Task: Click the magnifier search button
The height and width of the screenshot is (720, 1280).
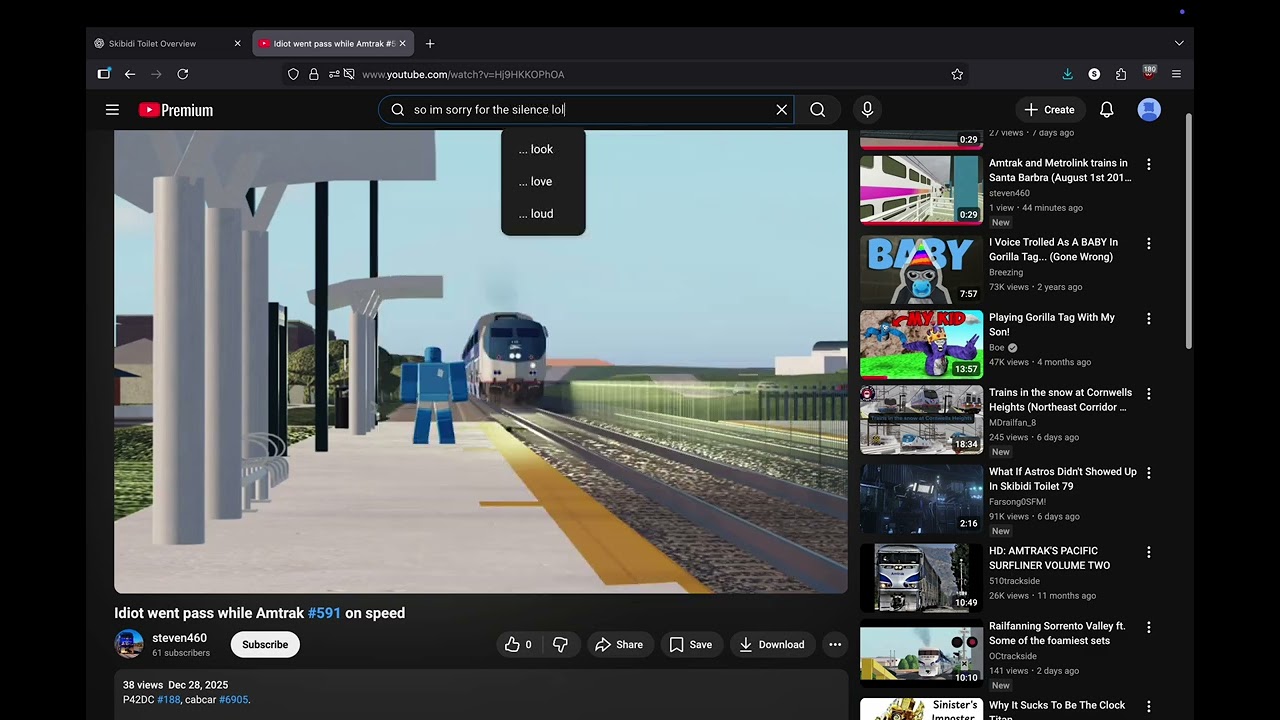Action: (x=818, y=110)
